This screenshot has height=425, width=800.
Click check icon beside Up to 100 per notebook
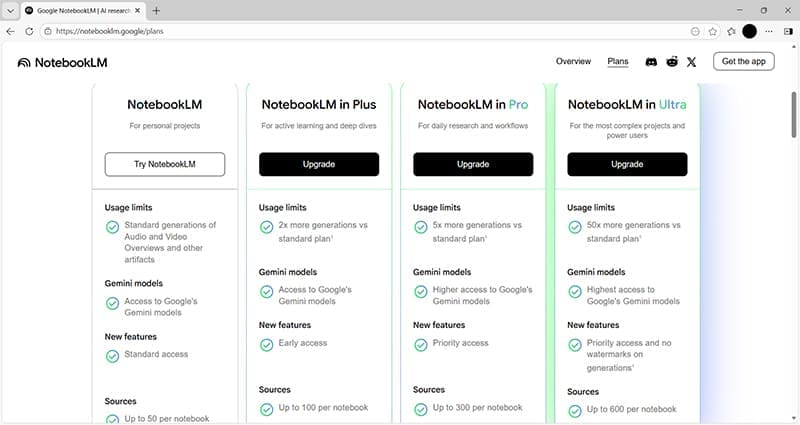[x=266, y=410]
